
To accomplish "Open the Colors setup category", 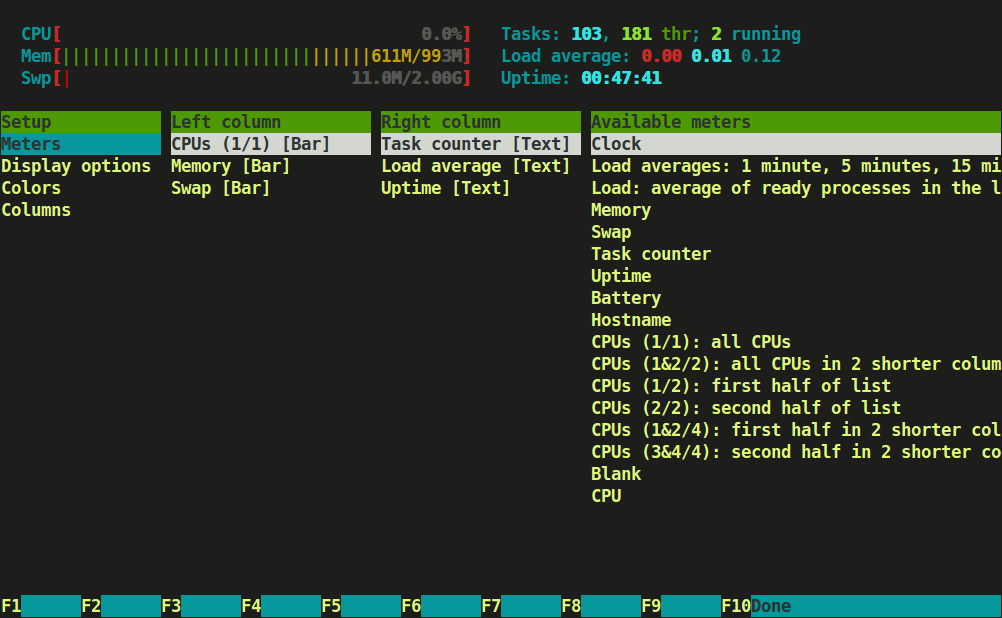I will click(31, 188).
